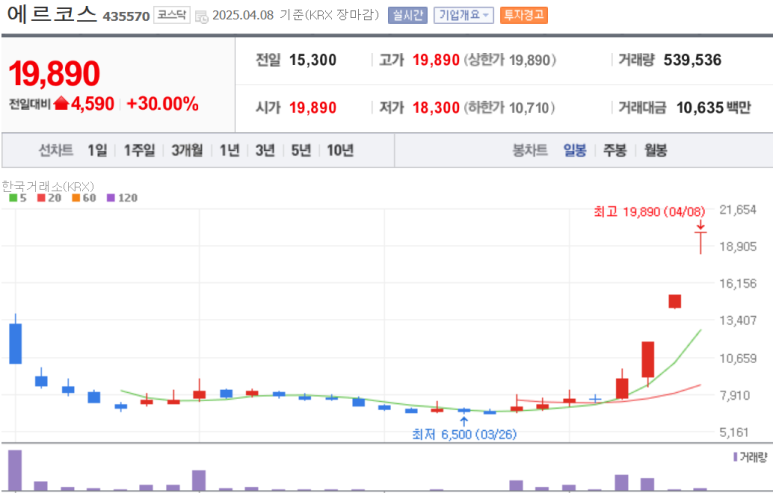Click the stock code 435570
773x493 pixels.
pos(126,16)
